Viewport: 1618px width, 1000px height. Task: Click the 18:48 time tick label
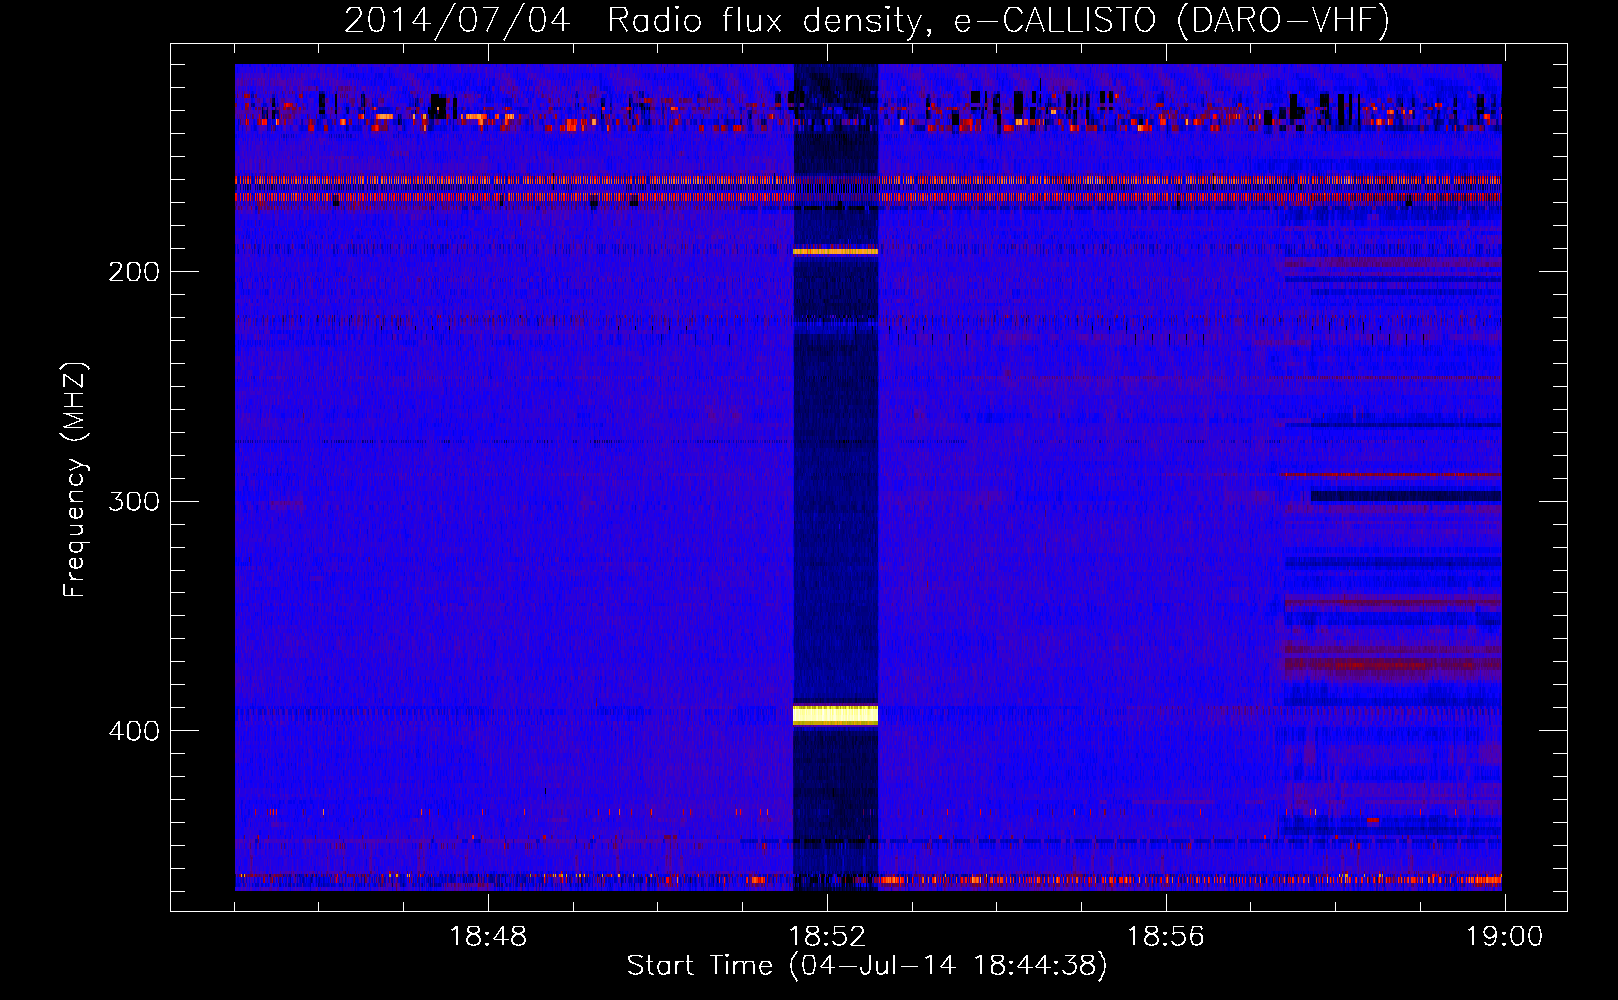(488, 937)
